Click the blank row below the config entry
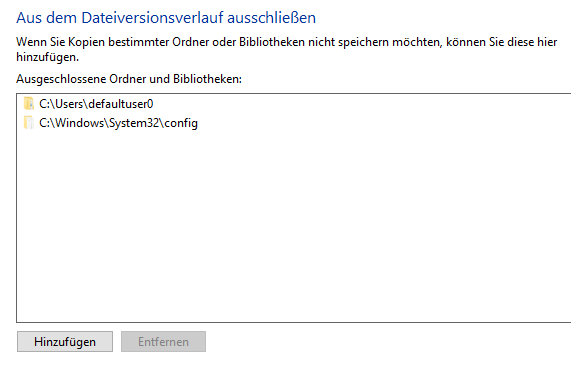This screenshot has width=571, height=372. coord(294,142)
